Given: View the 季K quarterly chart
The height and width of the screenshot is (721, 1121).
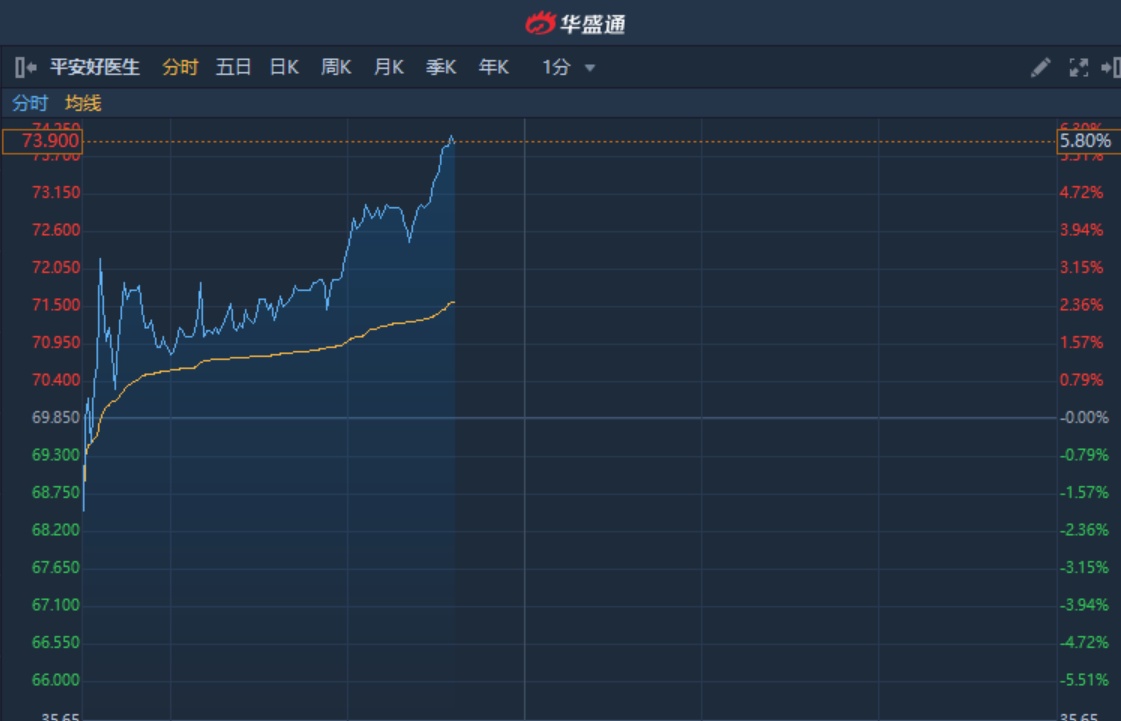Looking at the screenshot, I should 441,68.
